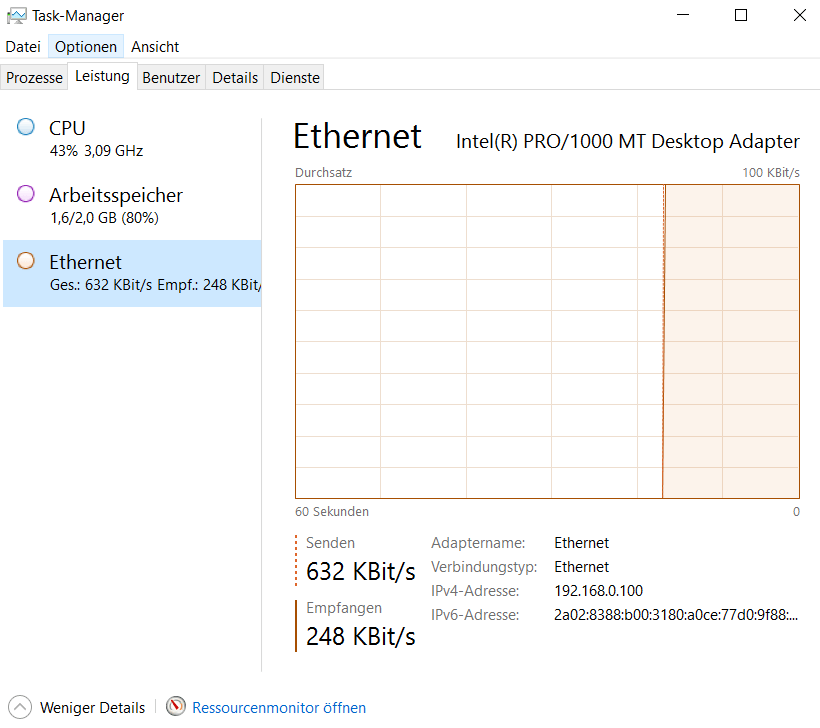Click the solid Empfangen legend marker
This screenshot has height=728, width=820.
point(297,625)
